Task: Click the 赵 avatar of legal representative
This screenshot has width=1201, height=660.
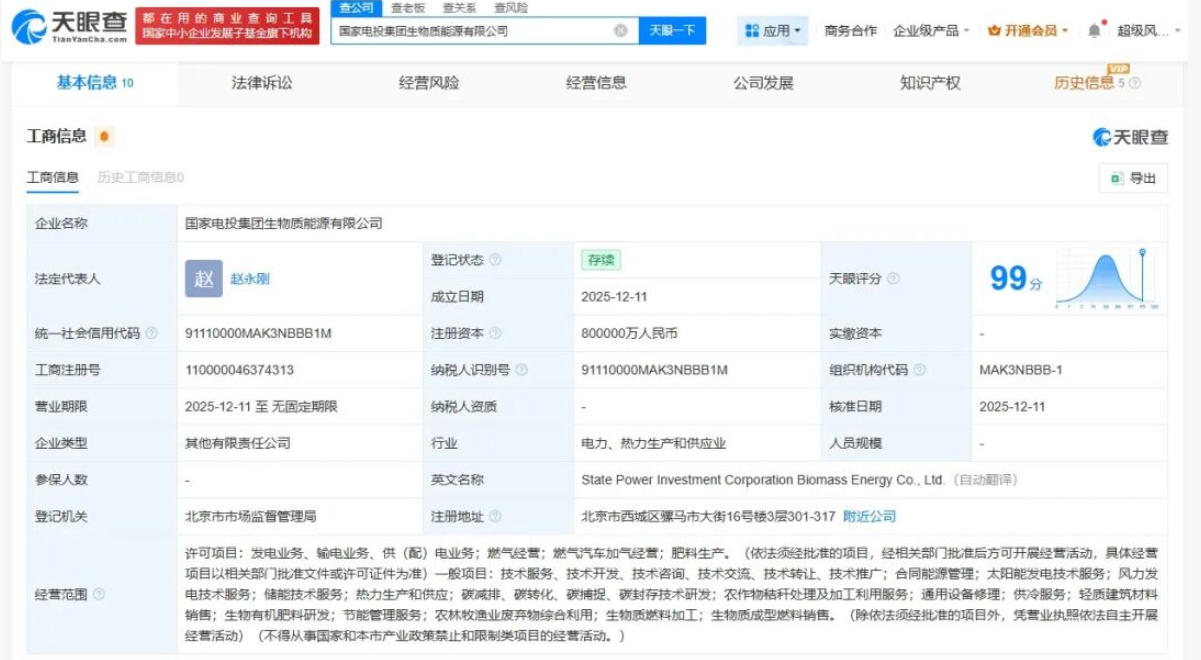Action: [x=203, y=279]
